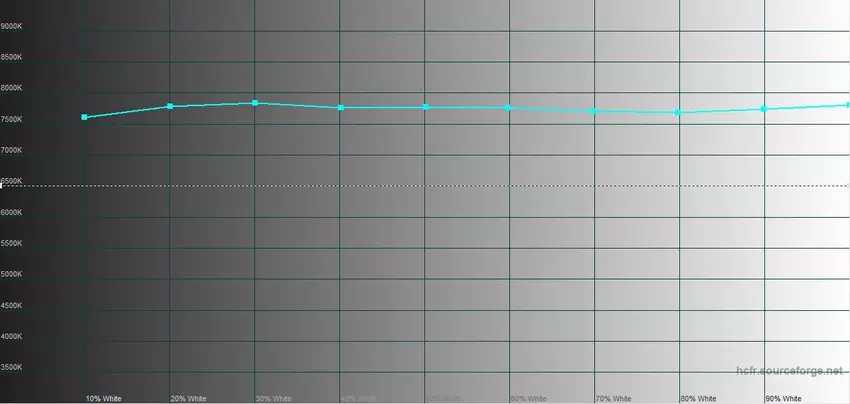This screenshot has width=850, height=404.
Task: Click the "10% White" x-axis label
Action: pyautogui.click(x=104, y=398)
